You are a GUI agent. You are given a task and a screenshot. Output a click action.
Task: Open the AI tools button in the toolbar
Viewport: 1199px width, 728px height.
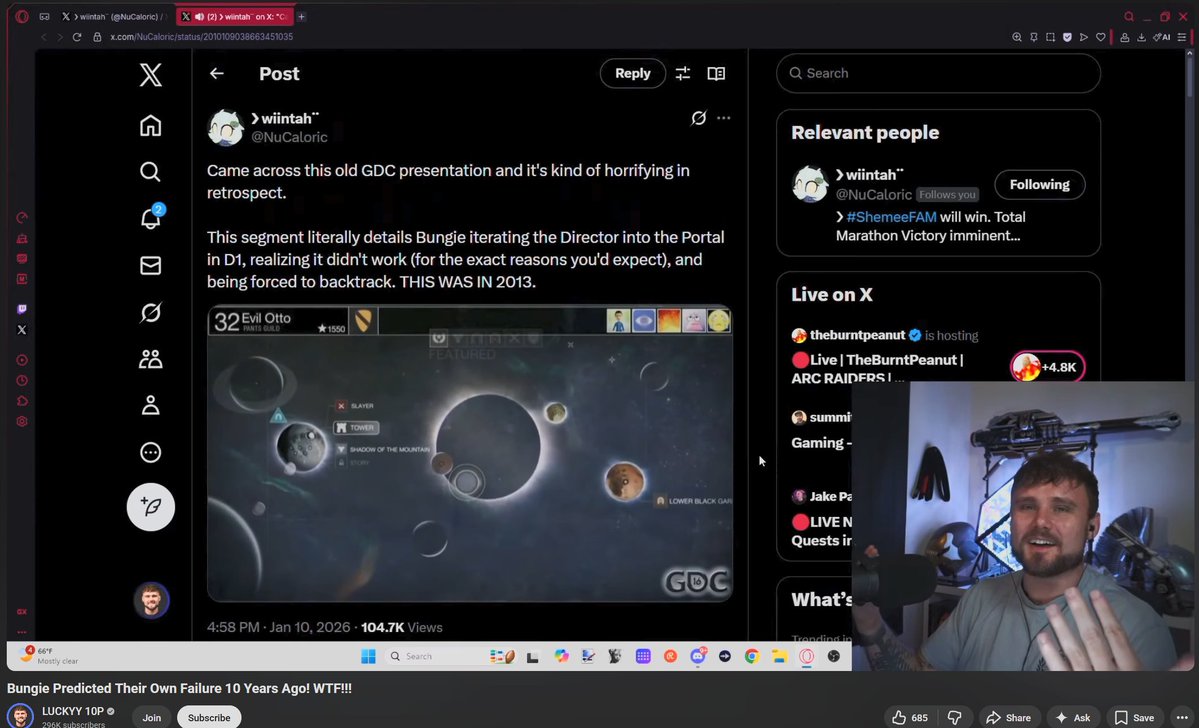pos(1162,37)
